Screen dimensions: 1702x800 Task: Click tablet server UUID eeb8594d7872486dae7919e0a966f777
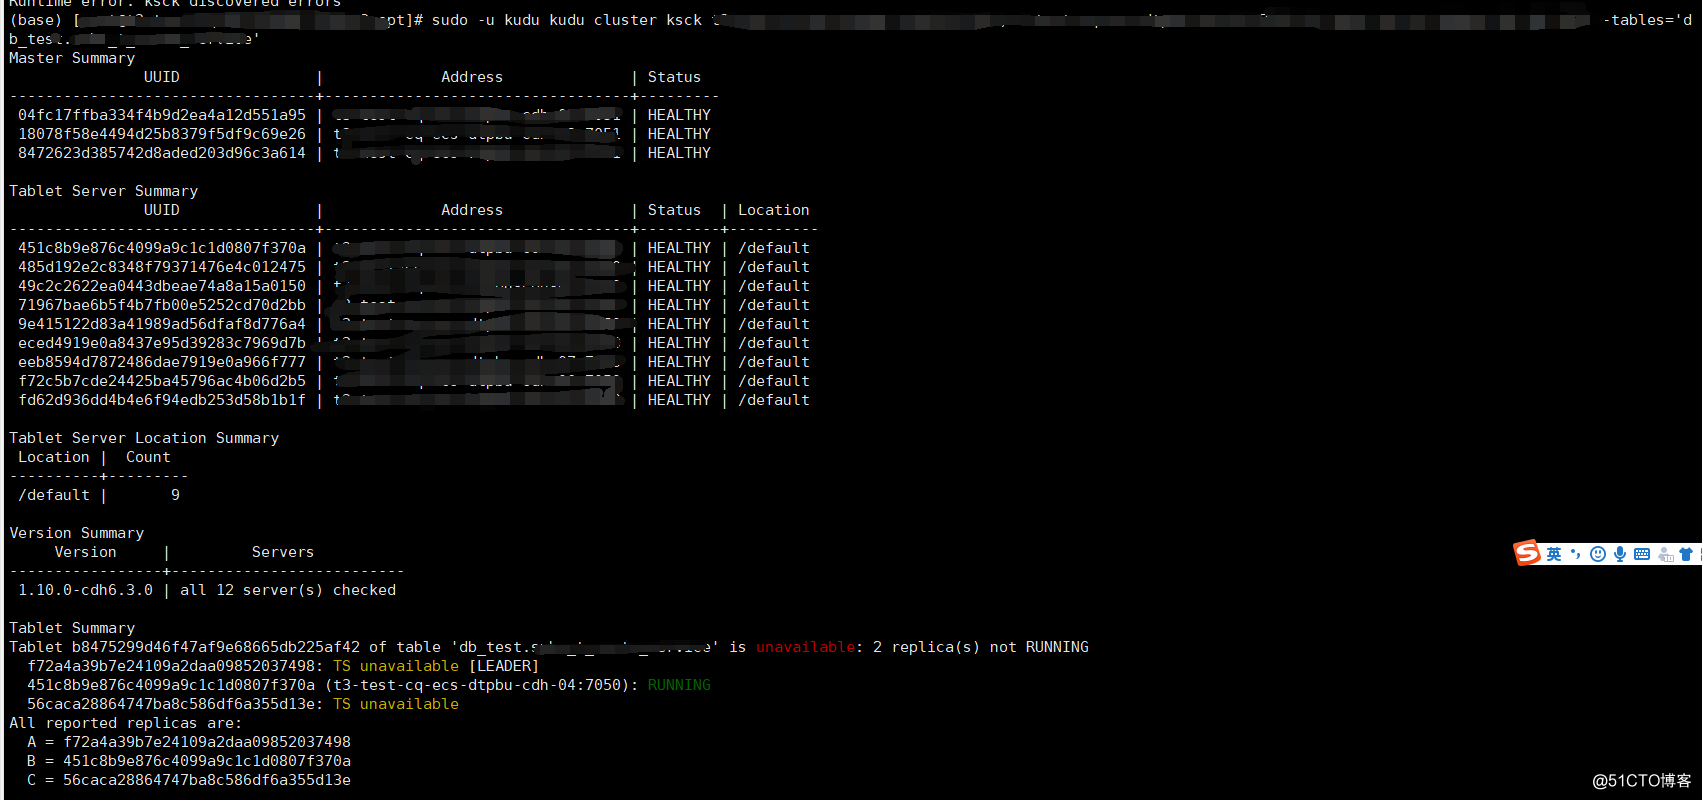pos(162,362)
